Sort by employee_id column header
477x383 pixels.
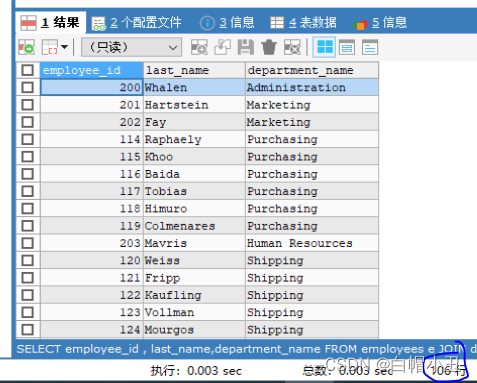pos(92,70)
